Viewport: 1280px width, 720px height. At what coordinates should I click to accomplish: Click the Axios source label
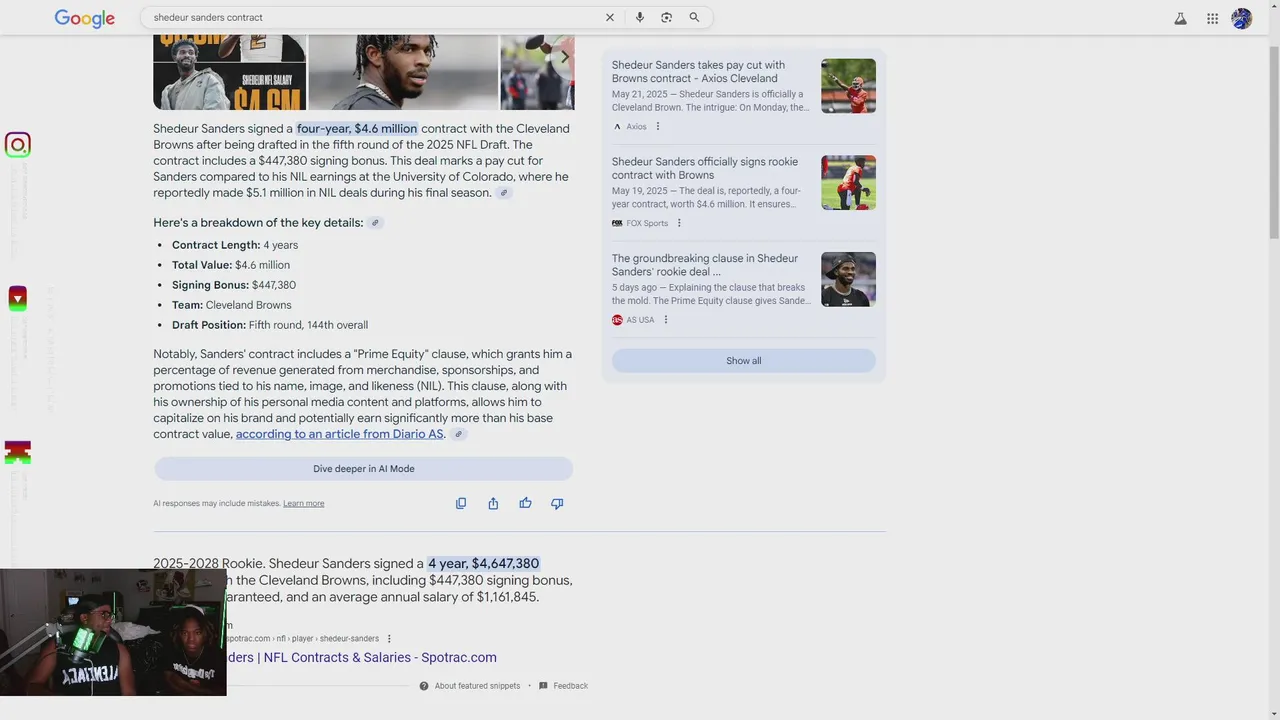pos(636,126)
